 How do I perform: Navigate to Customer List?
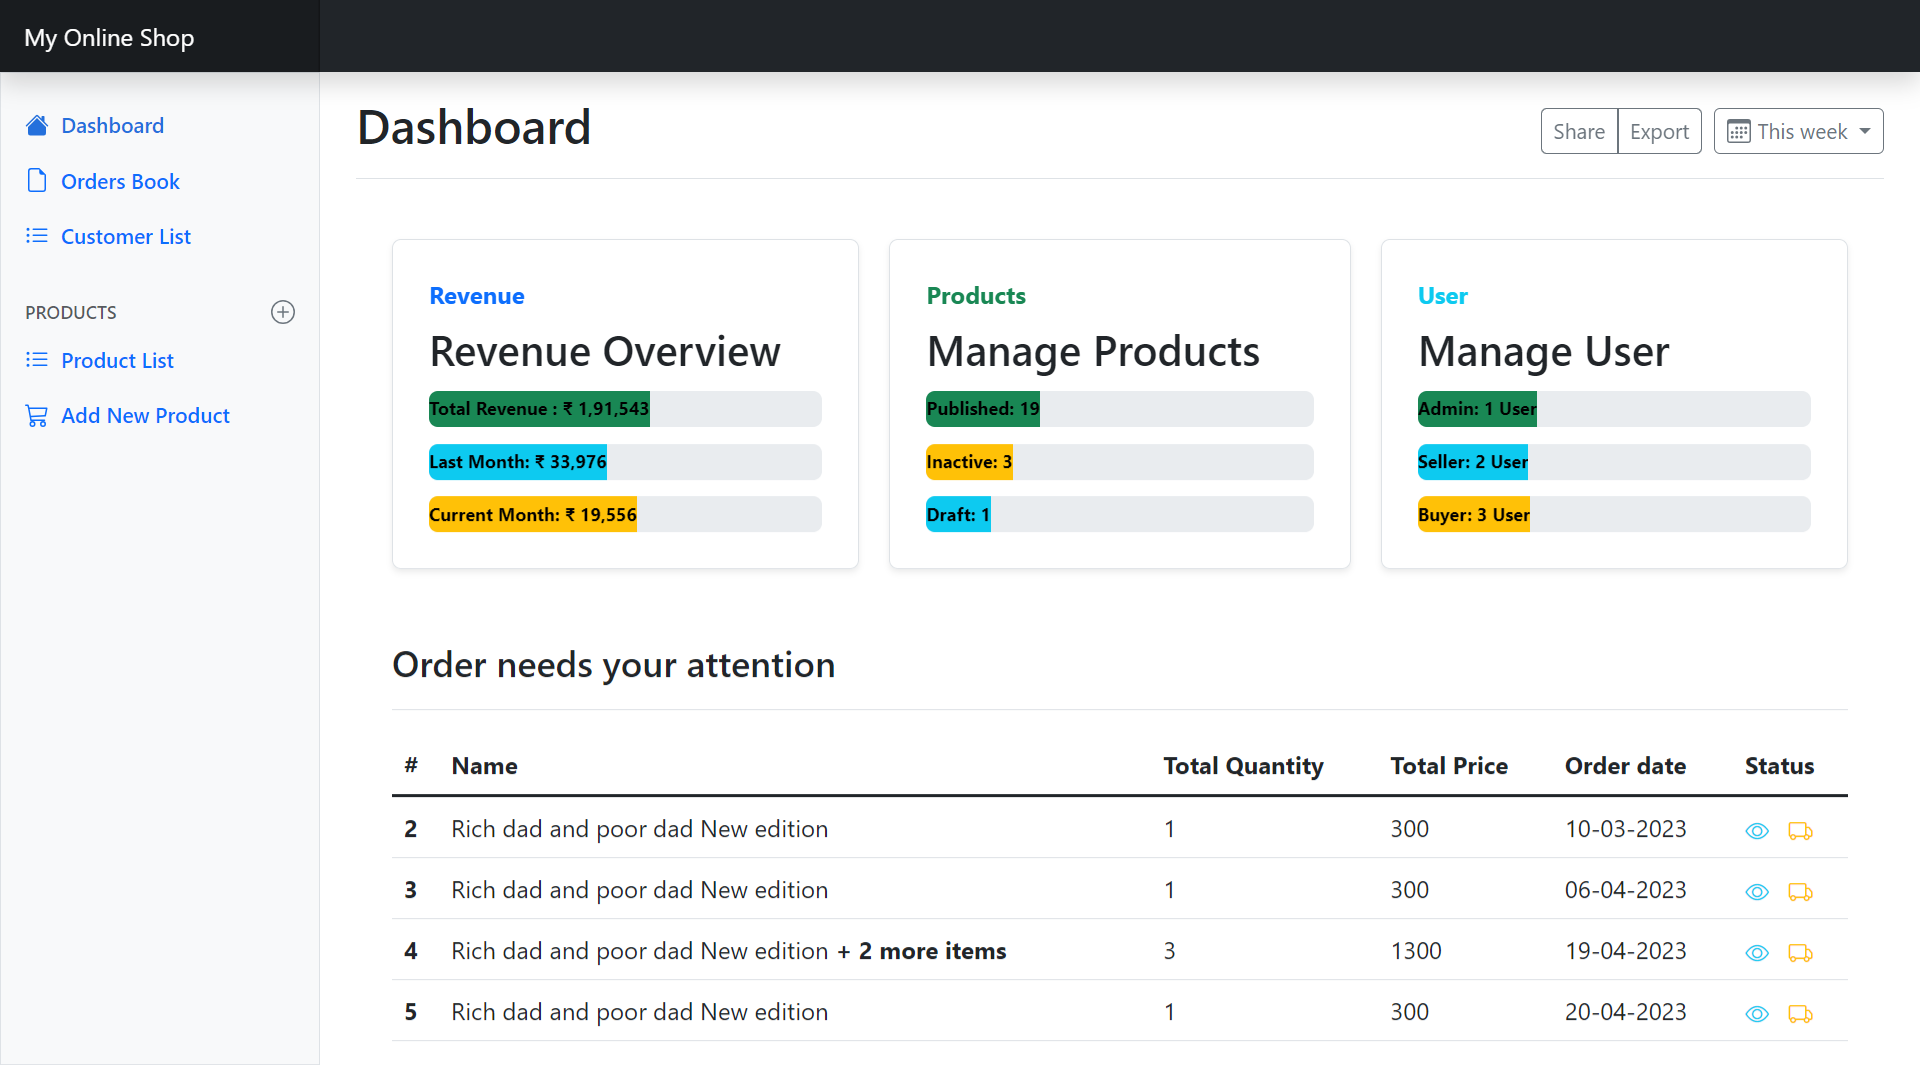pos(125,236)
